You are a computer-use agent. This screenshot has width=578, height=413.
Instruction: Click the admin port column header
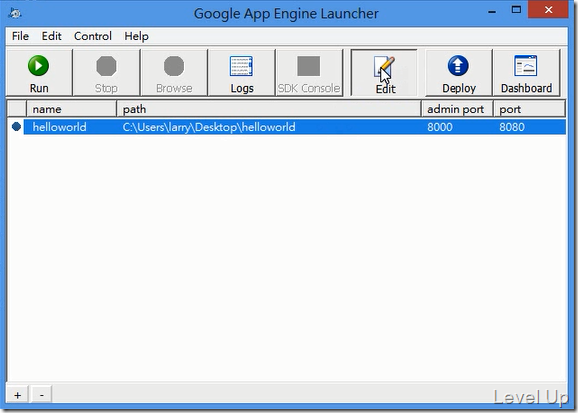(457, 109)
